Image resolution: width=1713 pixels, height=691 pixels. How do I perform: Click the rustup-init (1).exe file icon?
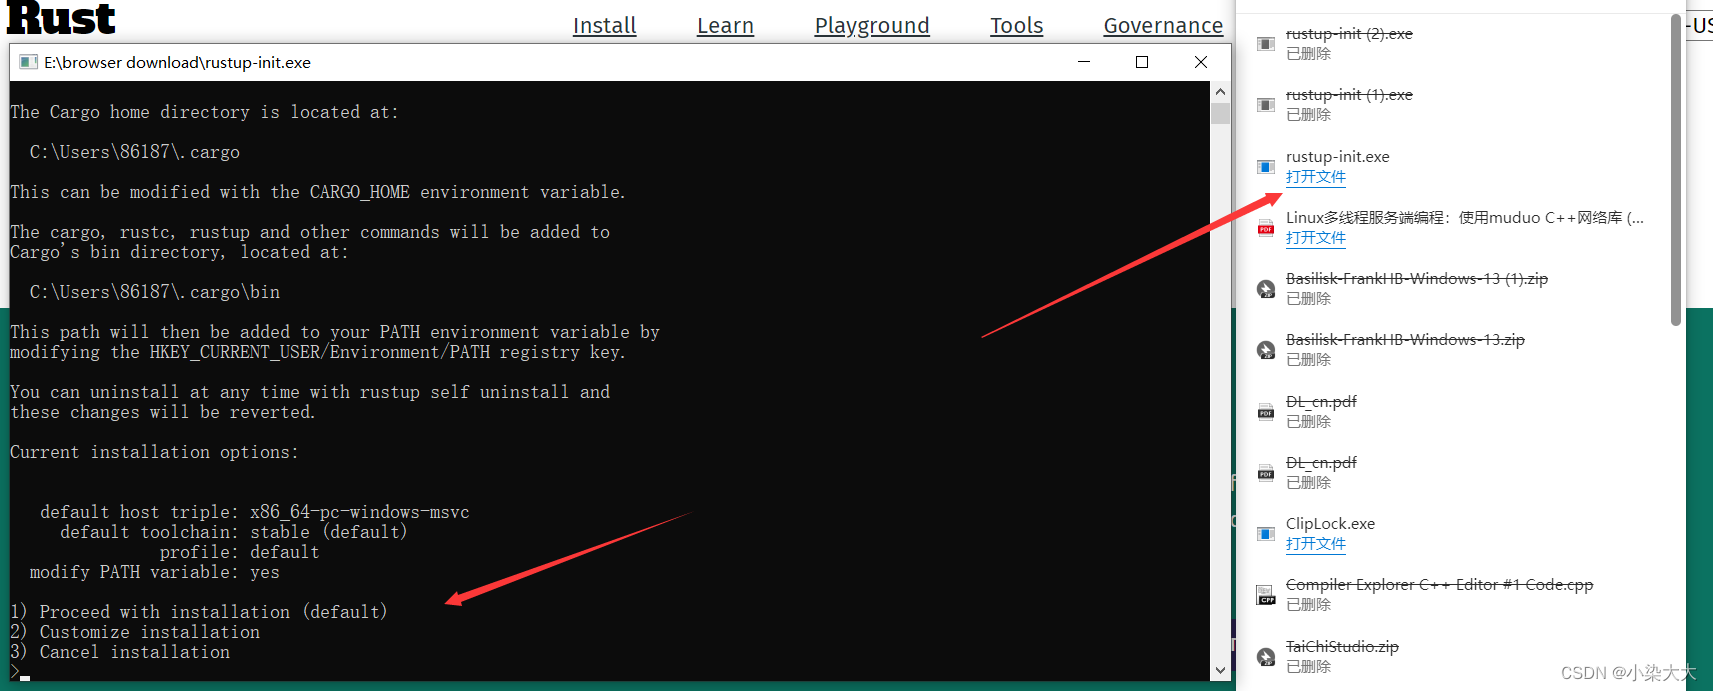1266,105
